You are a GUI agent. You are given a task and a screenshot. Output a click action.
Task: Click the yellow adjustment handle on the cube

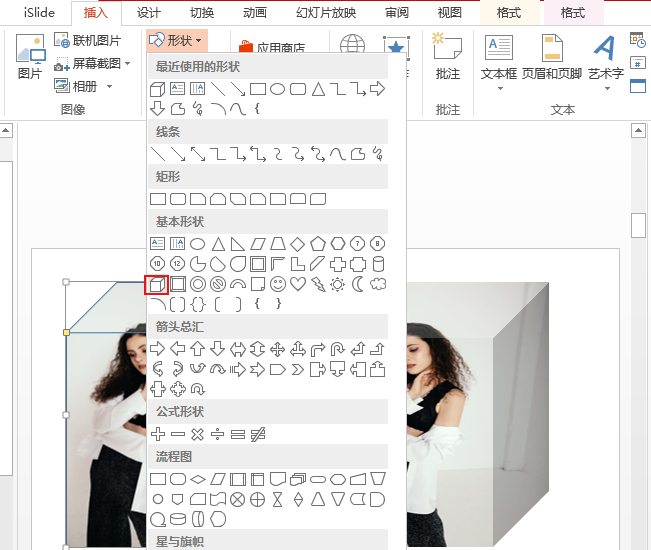tap(66, 332)
